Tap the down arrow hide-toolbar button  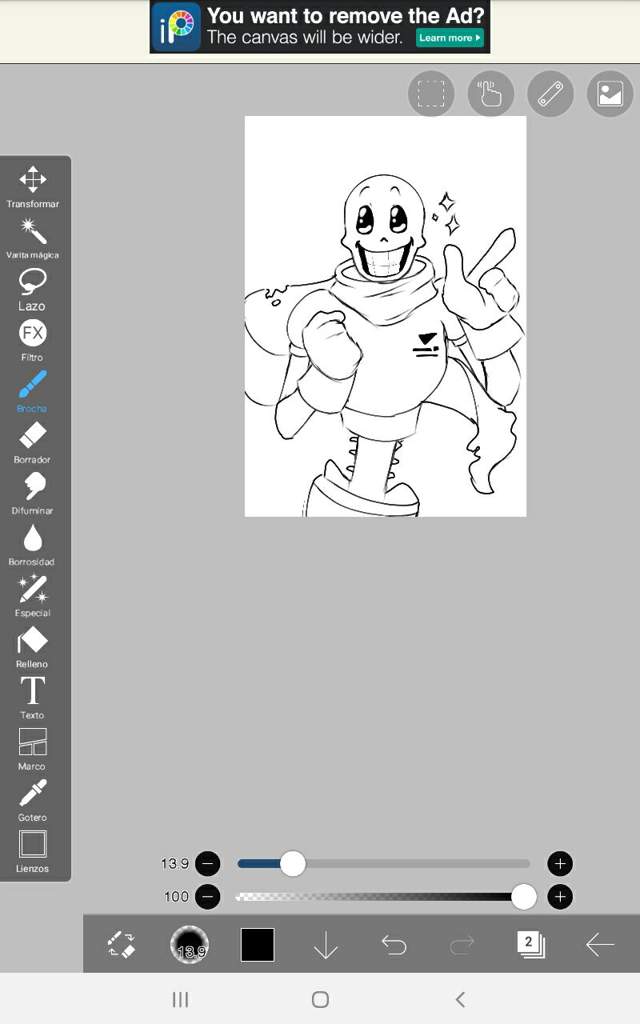[x=325, y=944]
